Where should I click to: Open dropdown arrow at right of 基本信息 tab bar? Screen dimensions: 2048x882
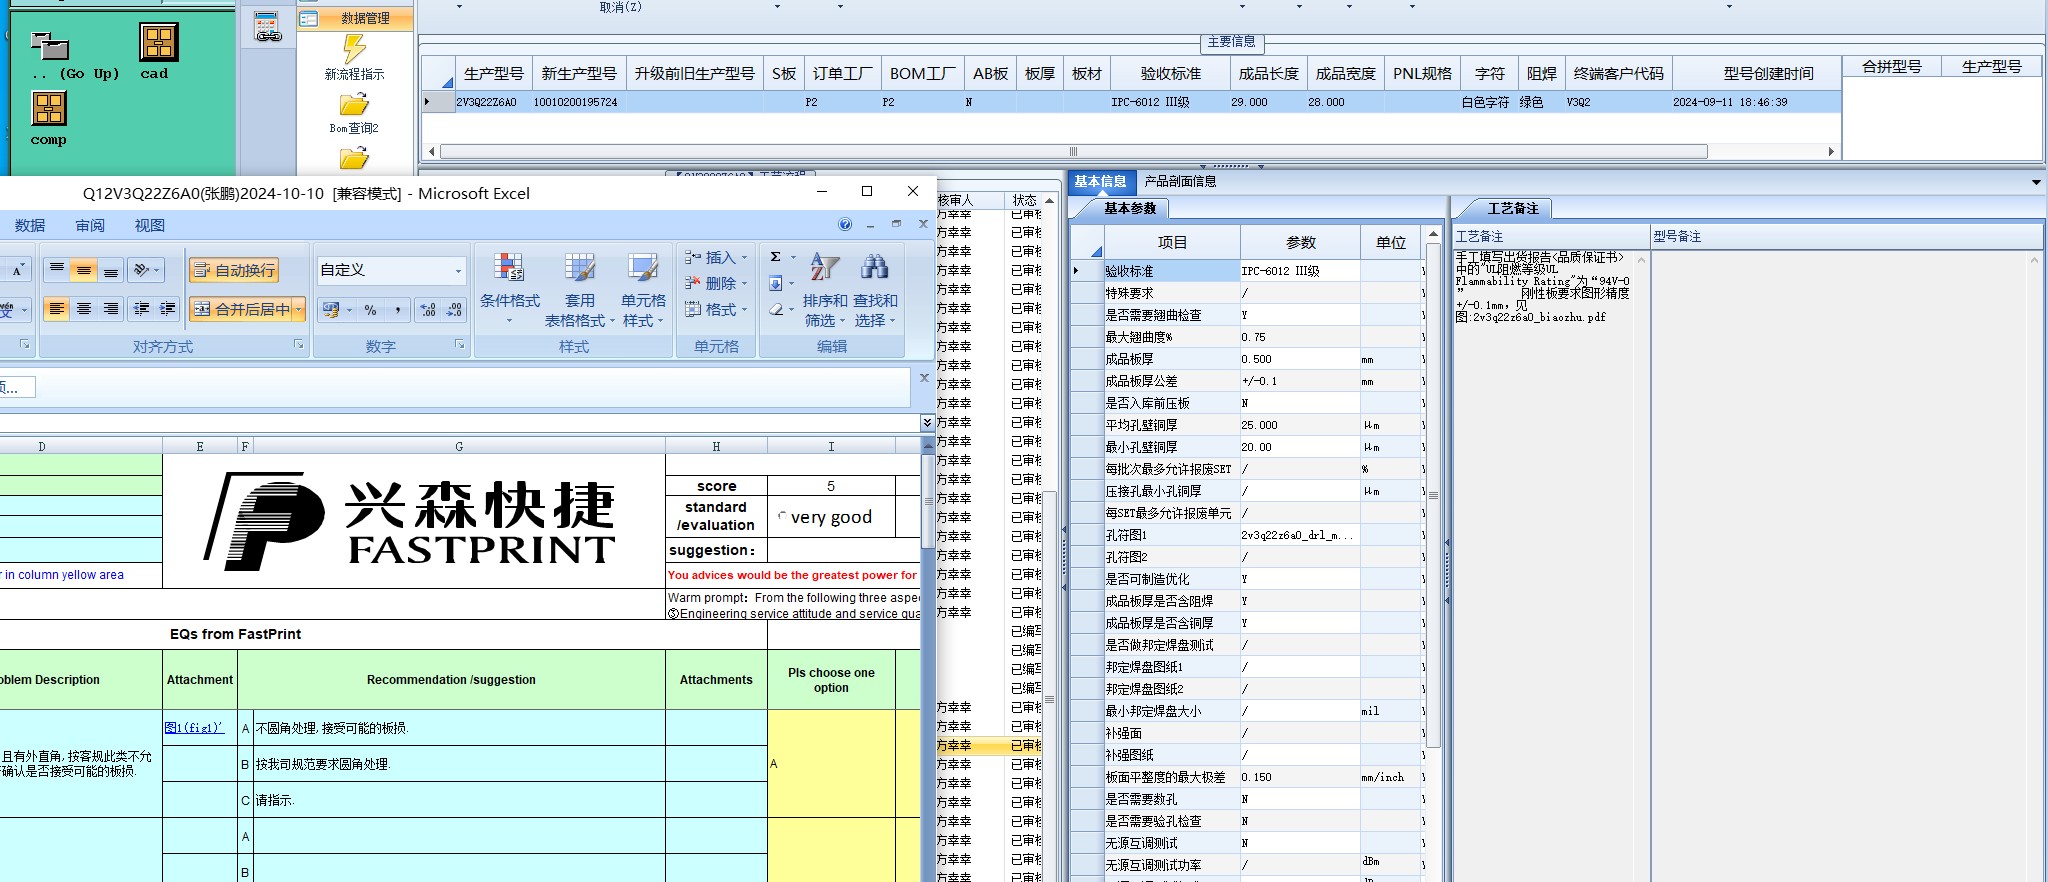click(2036, 182)
